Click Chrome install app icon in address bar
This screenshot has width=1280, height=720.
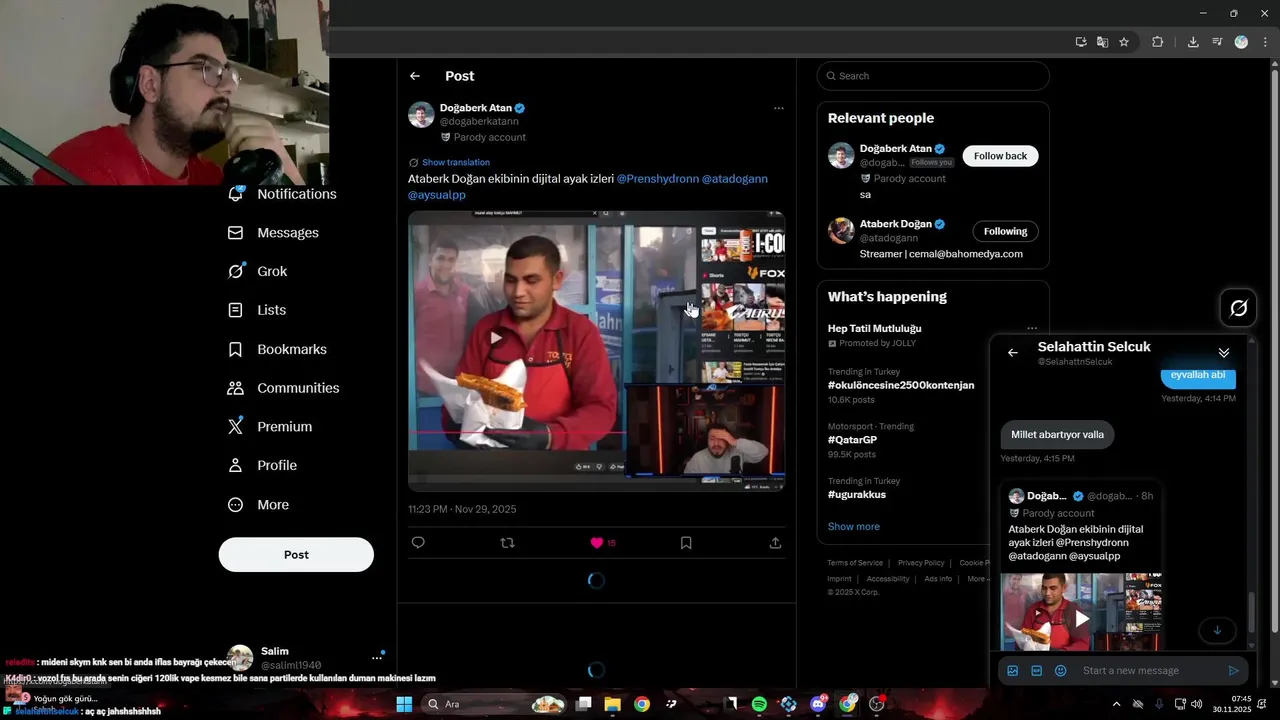[x=1081, y=42]
